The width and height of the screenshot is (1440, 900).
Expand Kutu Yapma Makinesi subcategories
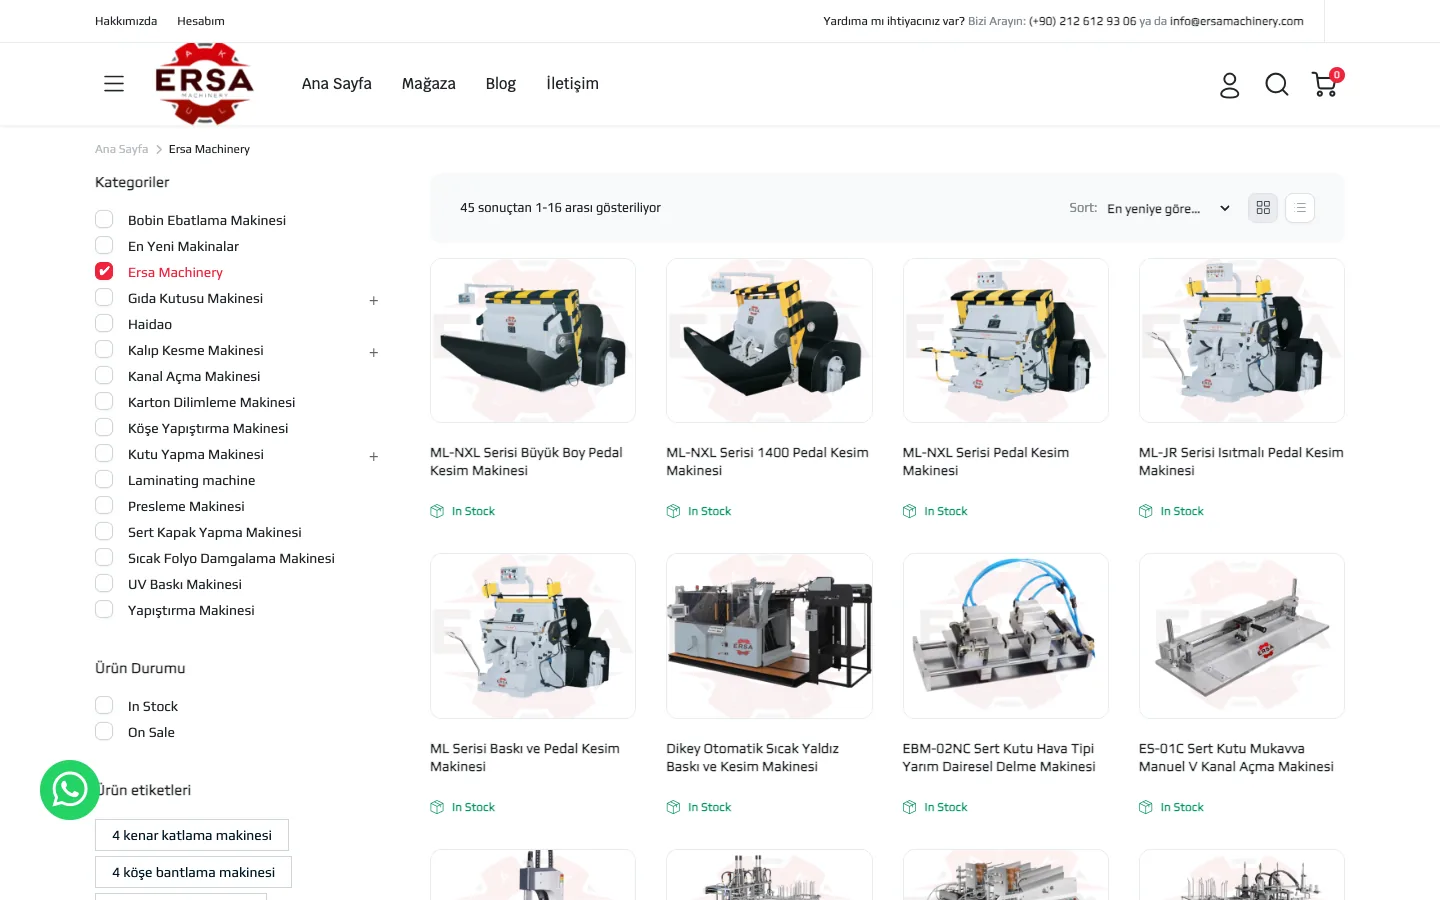(x=374, y=456)
